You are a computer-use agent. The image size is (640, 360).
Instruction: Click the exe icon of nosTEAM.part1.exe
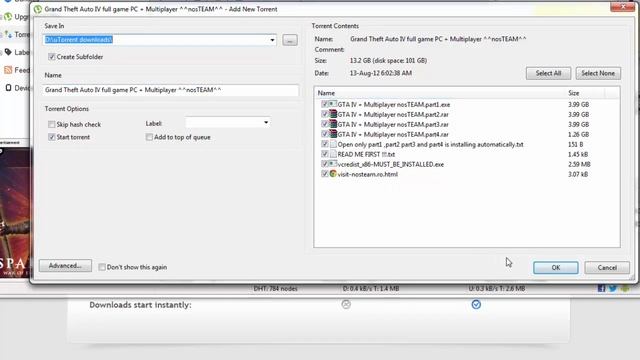coord(333,104)
